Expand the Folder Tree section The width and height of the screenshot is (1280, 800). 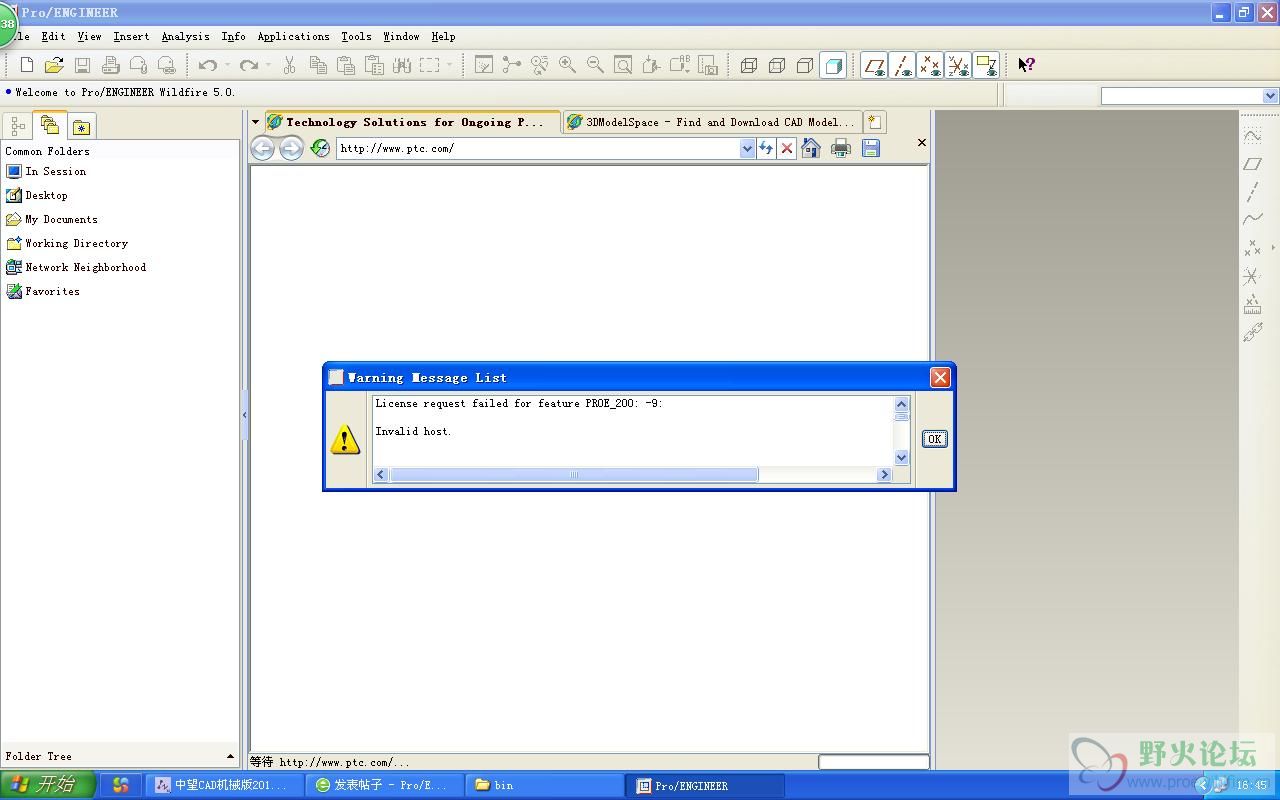(x=231, y=757)
